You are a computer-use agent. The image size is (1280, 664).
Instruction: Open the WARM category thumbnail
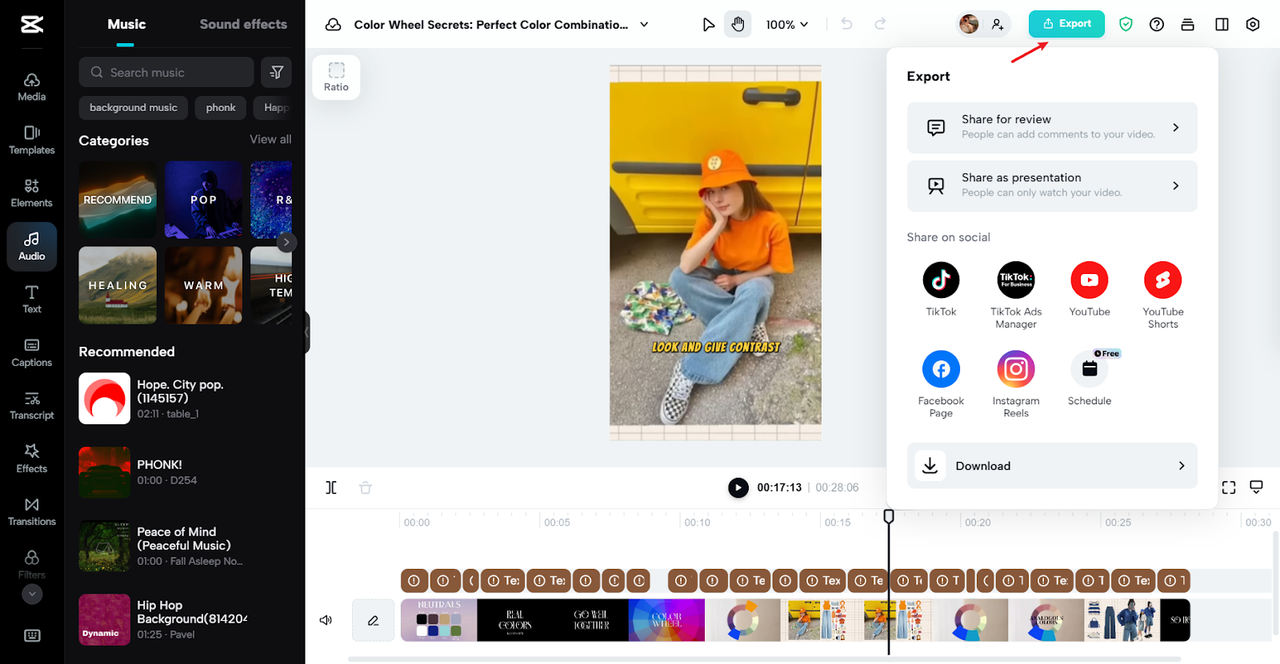pos(204,285)
